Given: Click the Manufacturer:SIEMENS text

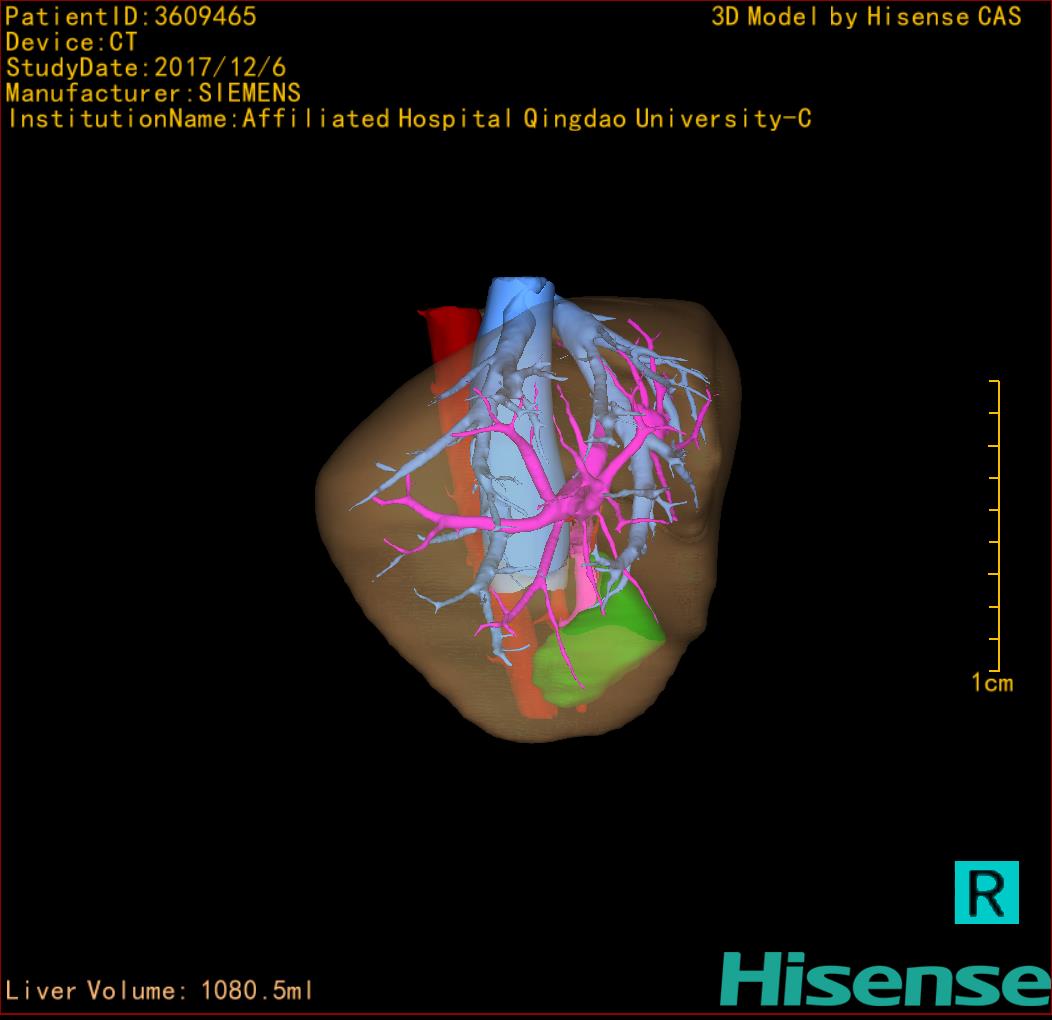Looking at the screenshot, I should [153, 93].
